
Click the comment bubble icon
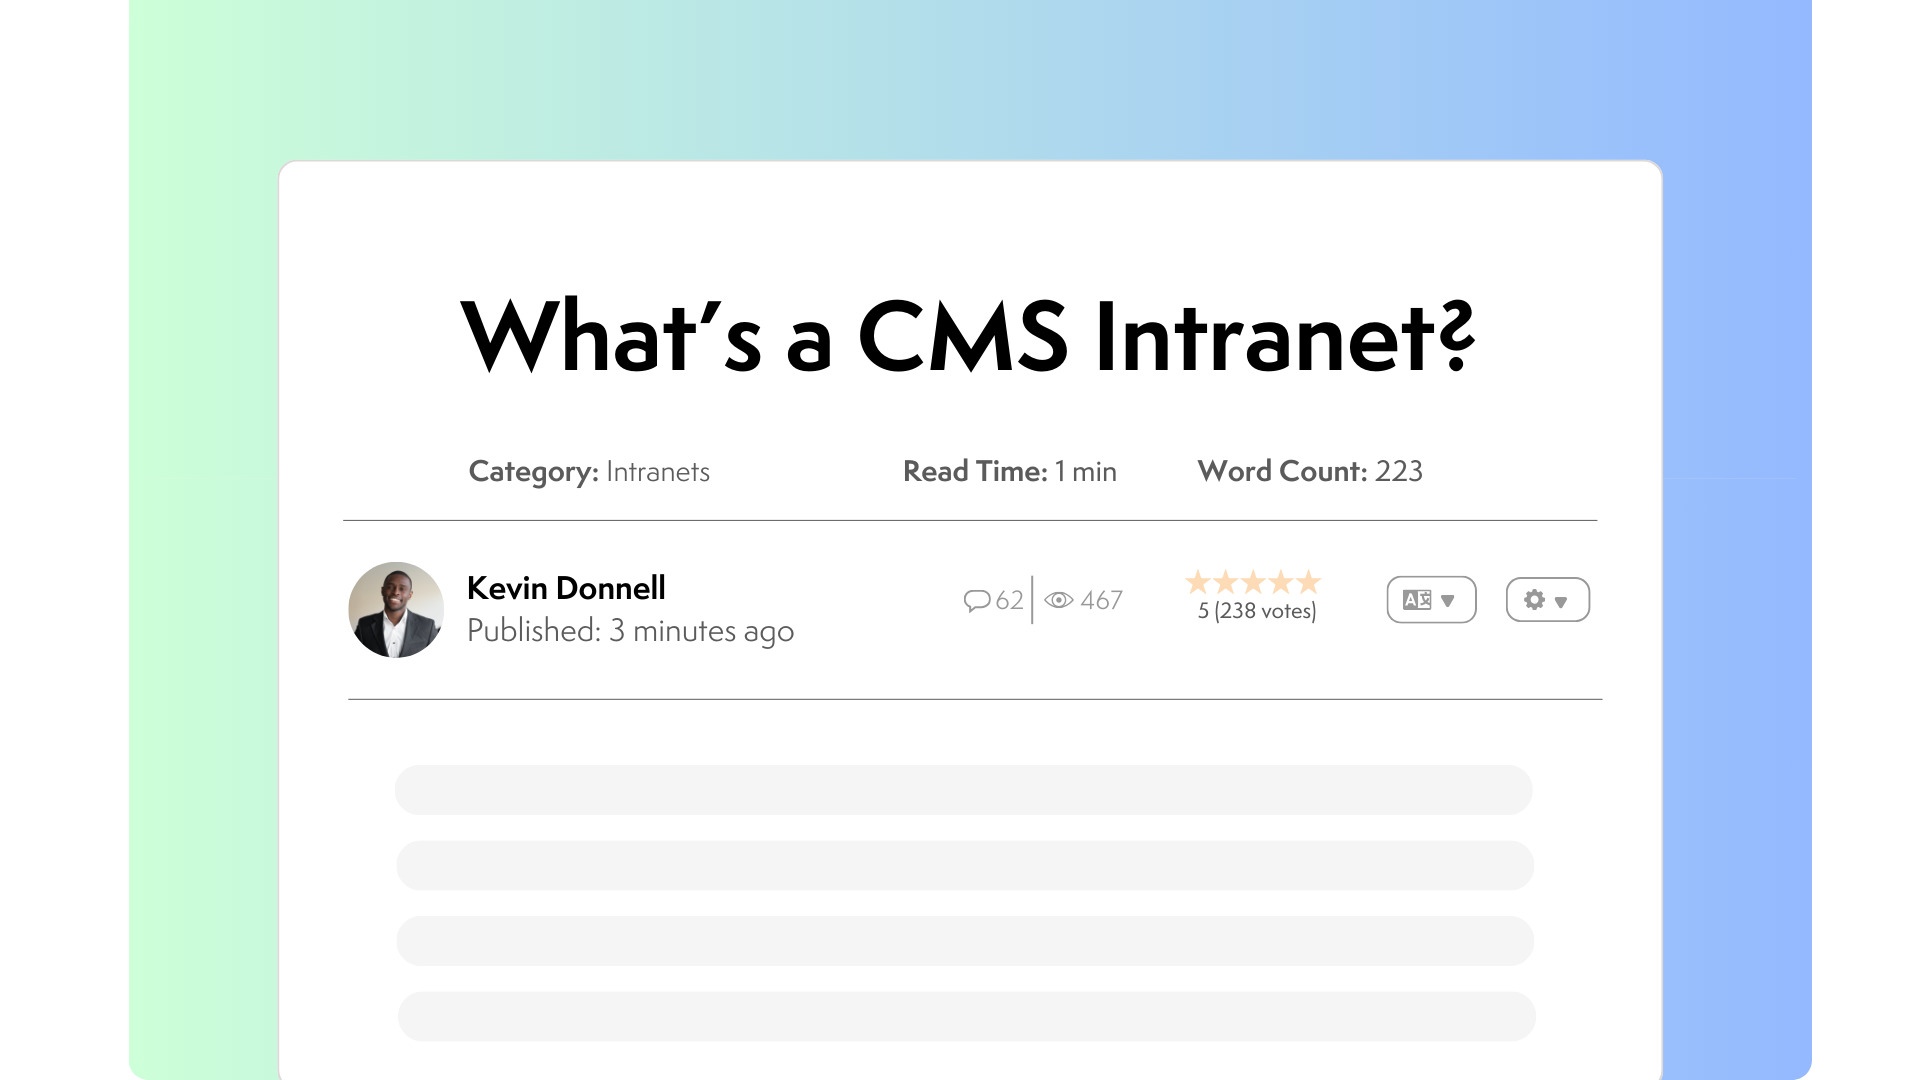(976, 600)
